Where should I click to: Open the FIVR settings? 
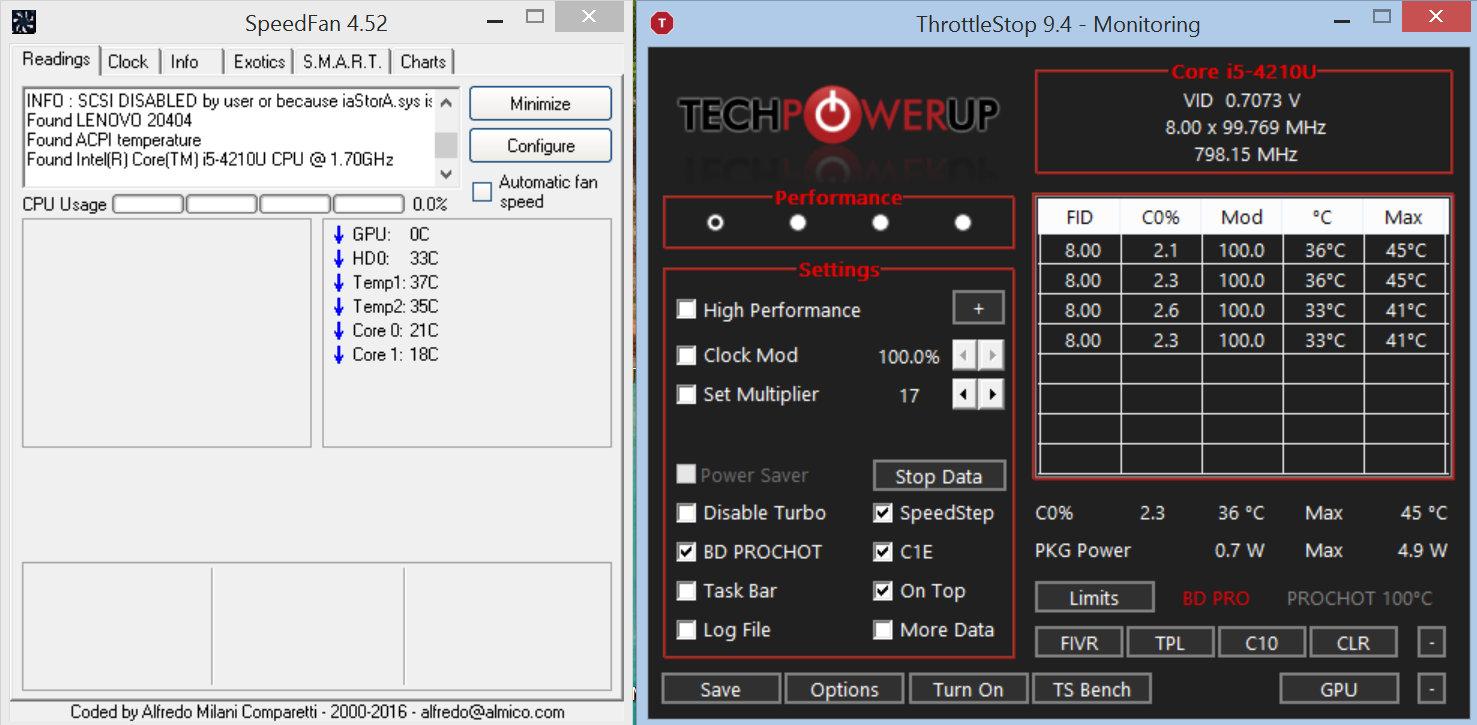[x=1080, y=642]
